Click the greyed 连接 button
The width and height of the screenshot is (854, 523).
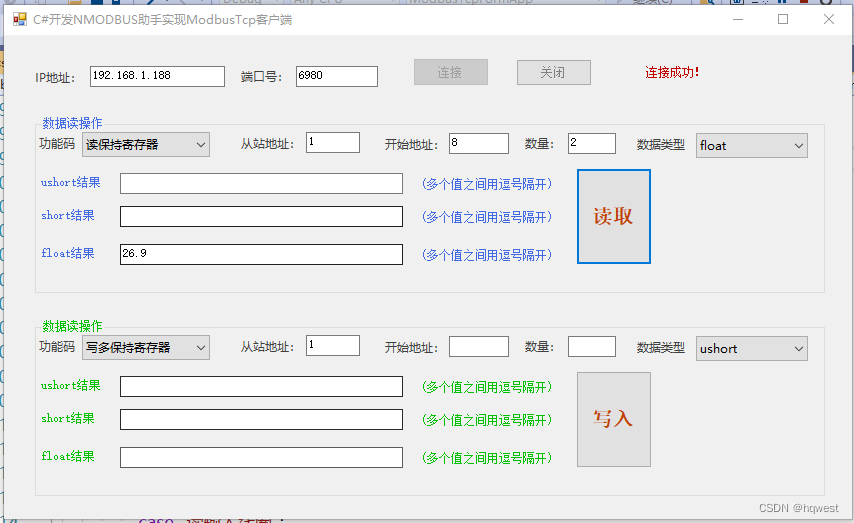(x=450, y=72)
